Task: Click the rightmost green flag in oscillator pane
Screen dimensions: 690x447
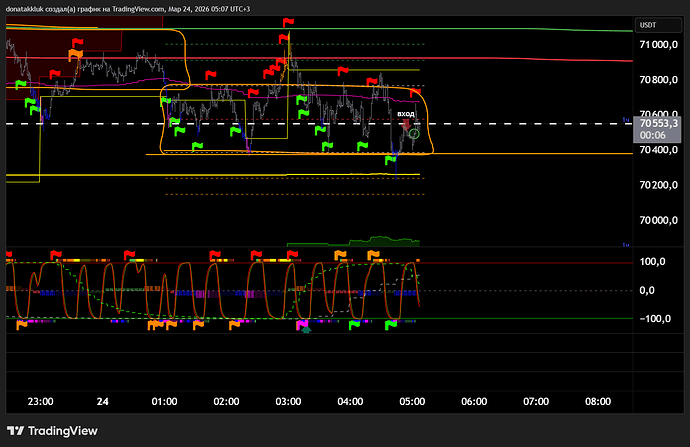Action: coord(391,324)
